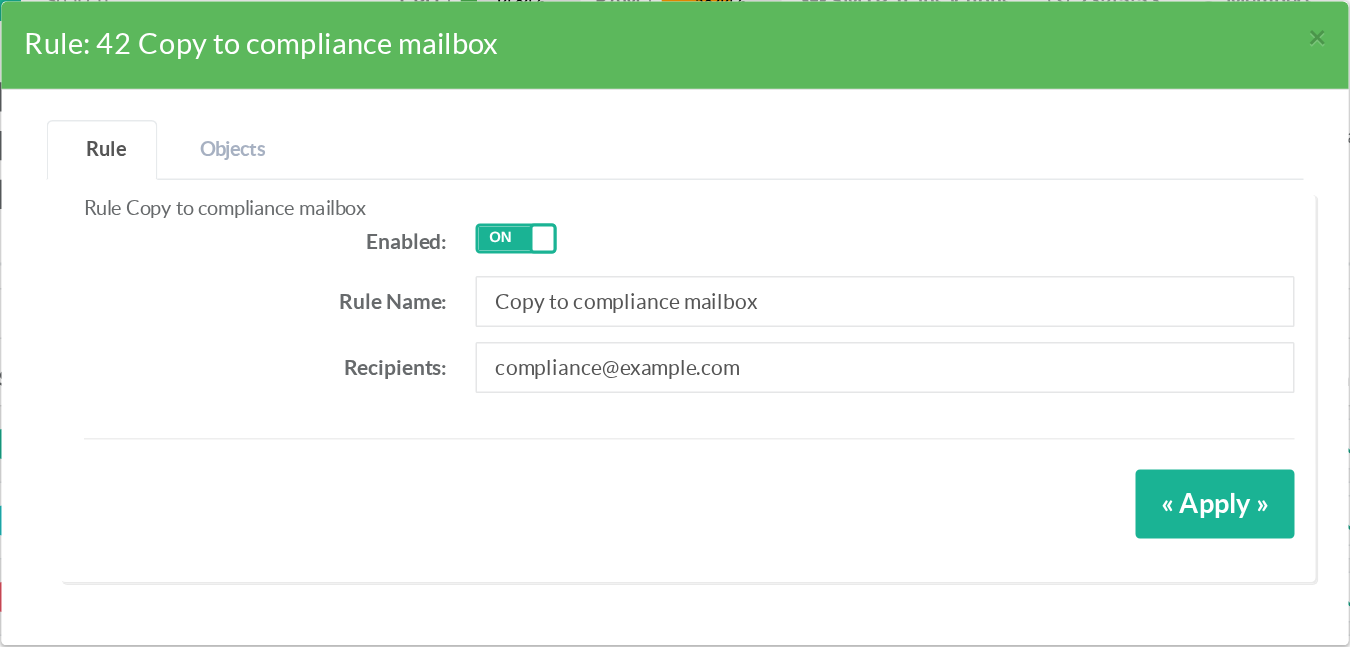Switch to the Objects tab
1350x647 pixels.
(232, 149)
